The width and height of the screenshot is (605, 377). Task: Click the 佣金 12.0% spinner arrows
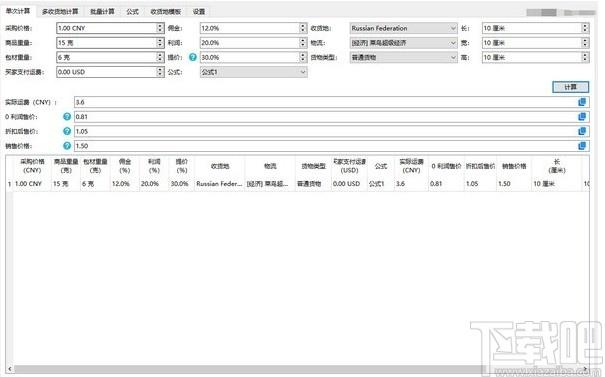point(303,28)
